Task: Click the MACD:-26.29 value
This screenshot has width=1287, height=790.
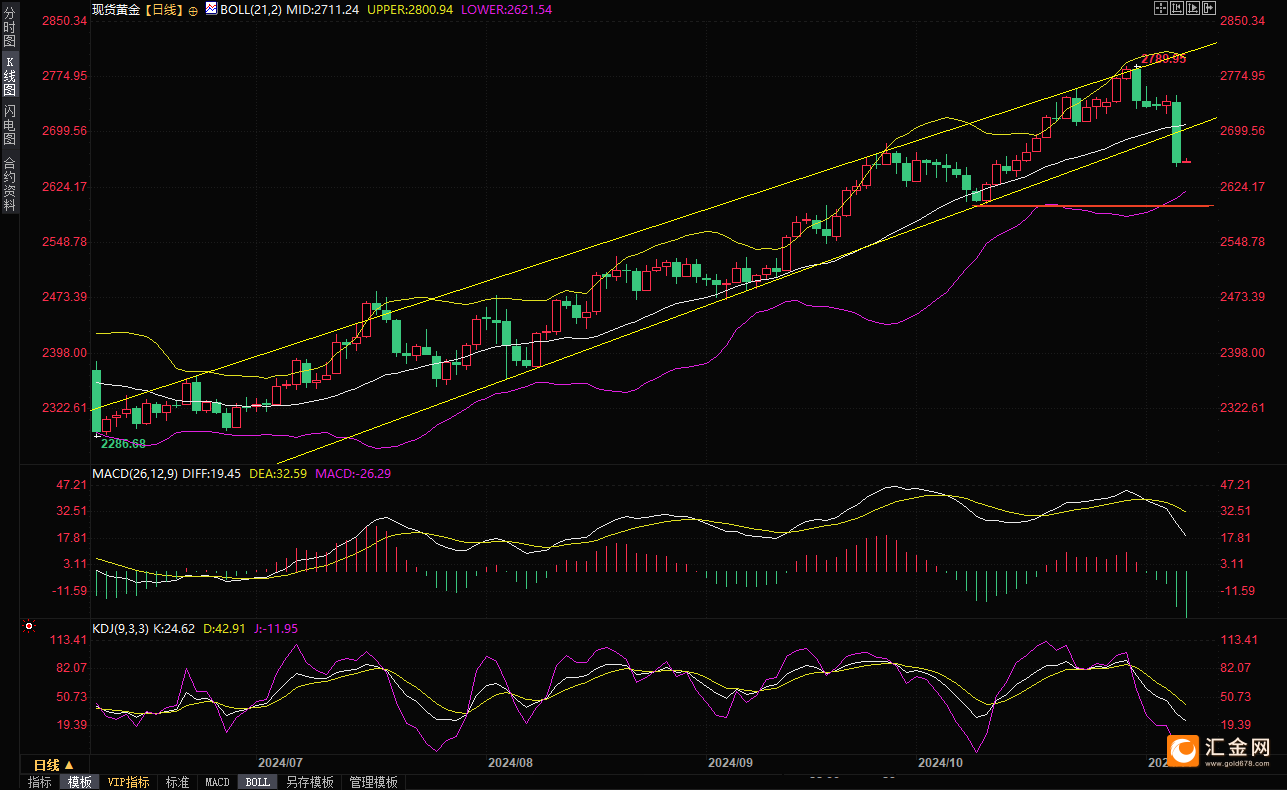Action: click(x=353, y=473)
